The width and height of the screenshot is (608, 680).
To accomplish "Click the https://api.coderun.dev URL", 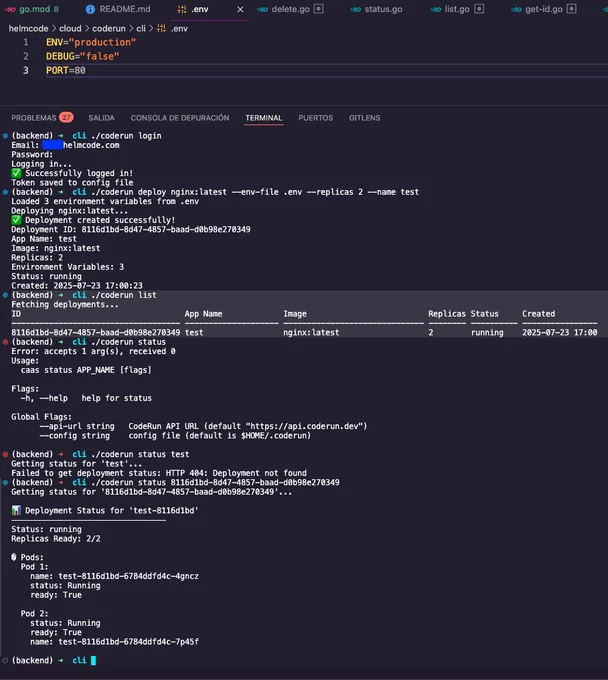I will (307, 426).
